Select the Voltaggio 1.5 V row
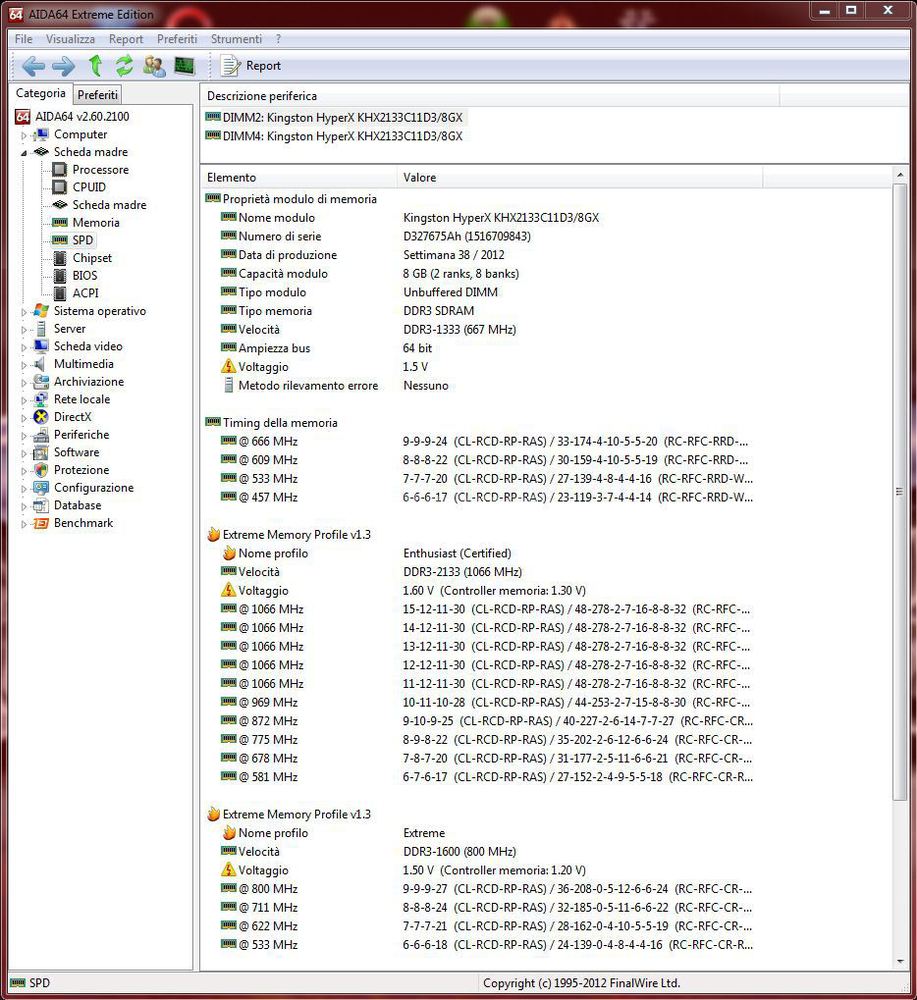 click(325, 367)
